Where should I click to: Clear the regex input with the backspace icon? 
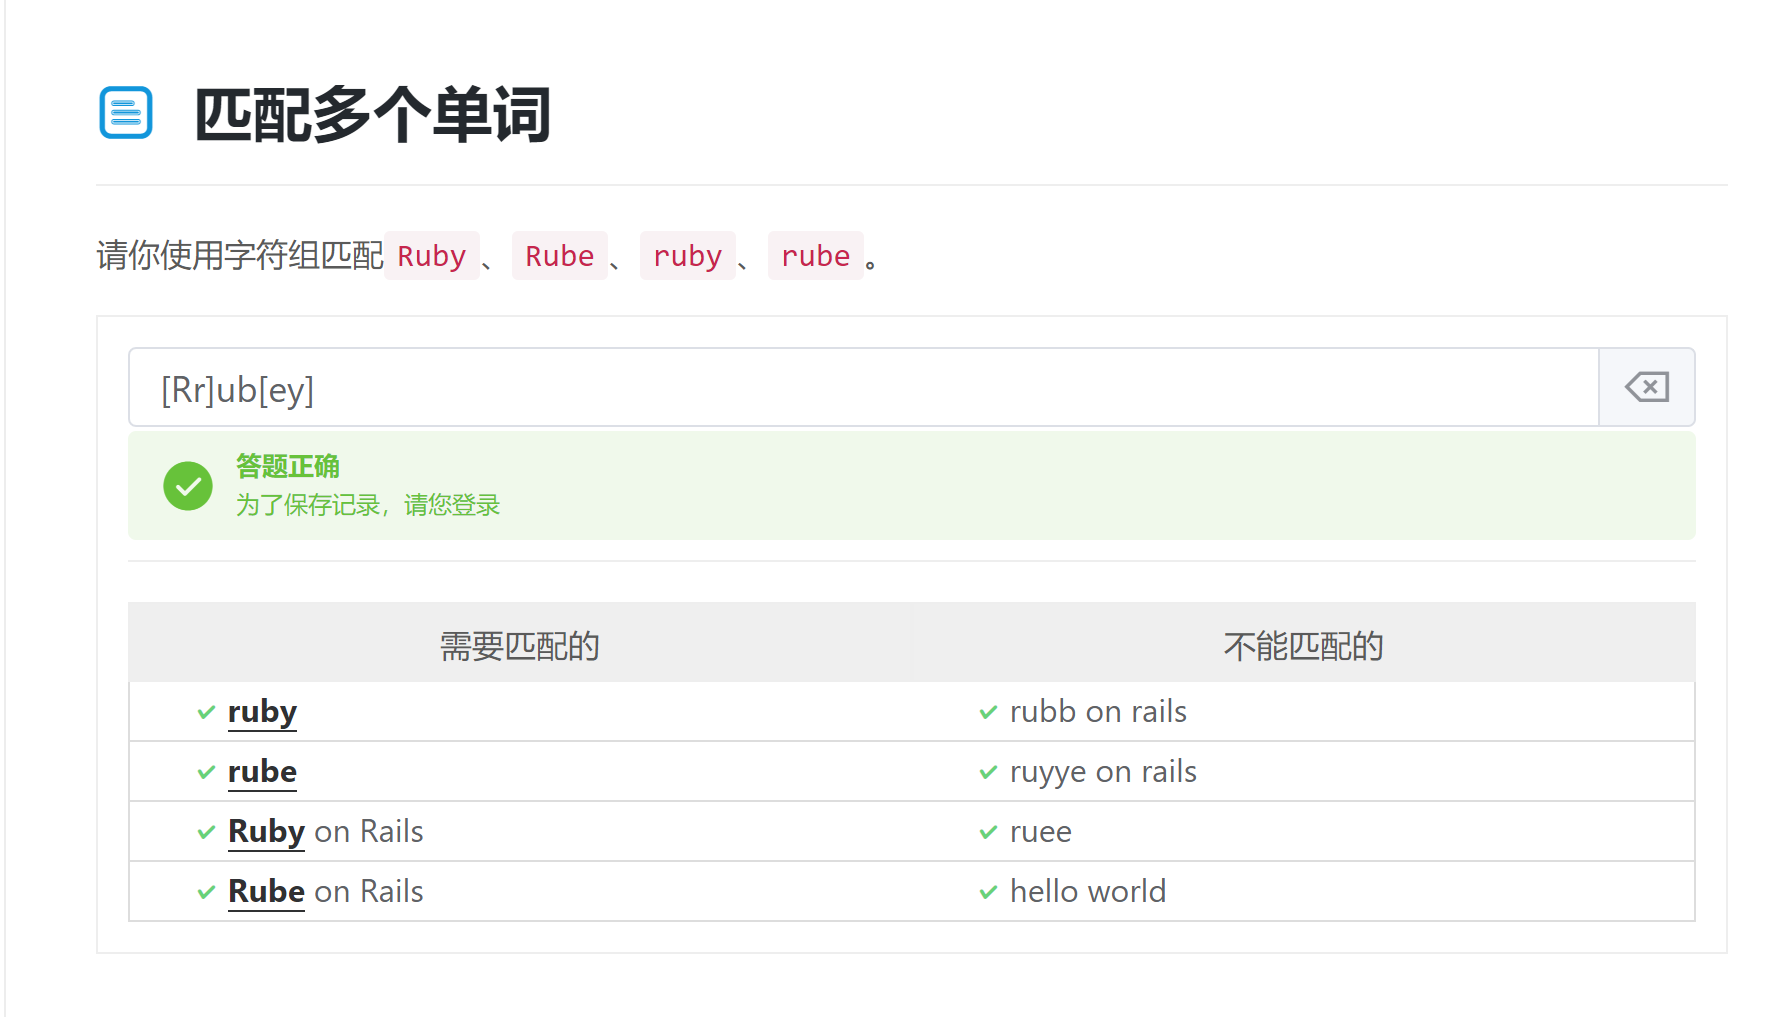tap(1646, 387)
